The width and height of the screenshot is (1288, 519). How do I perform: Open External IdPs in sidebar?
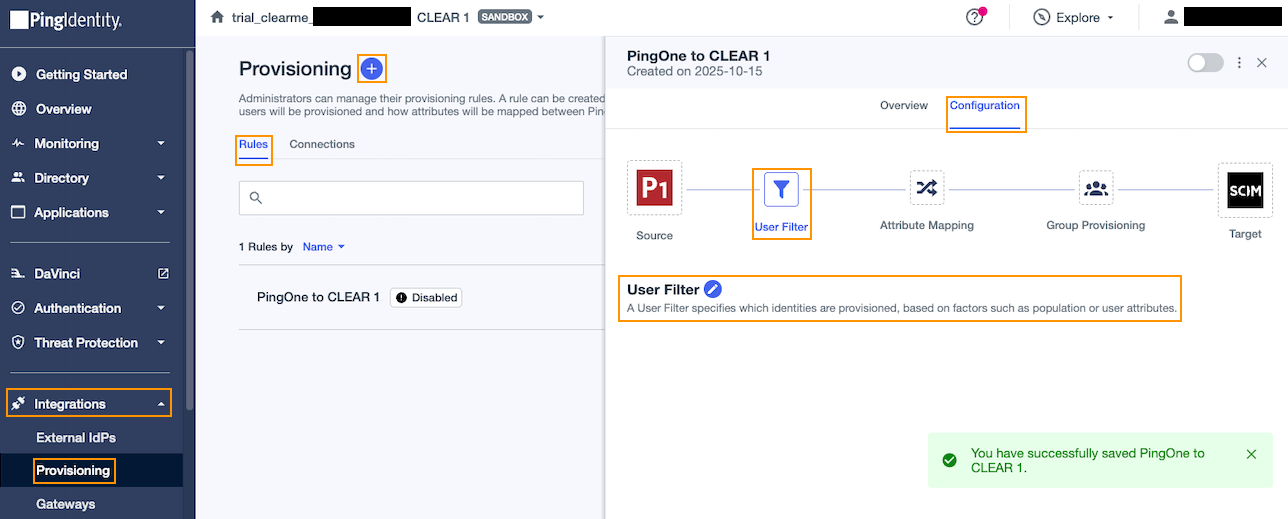pyautogui.click(x=76, y=438)
